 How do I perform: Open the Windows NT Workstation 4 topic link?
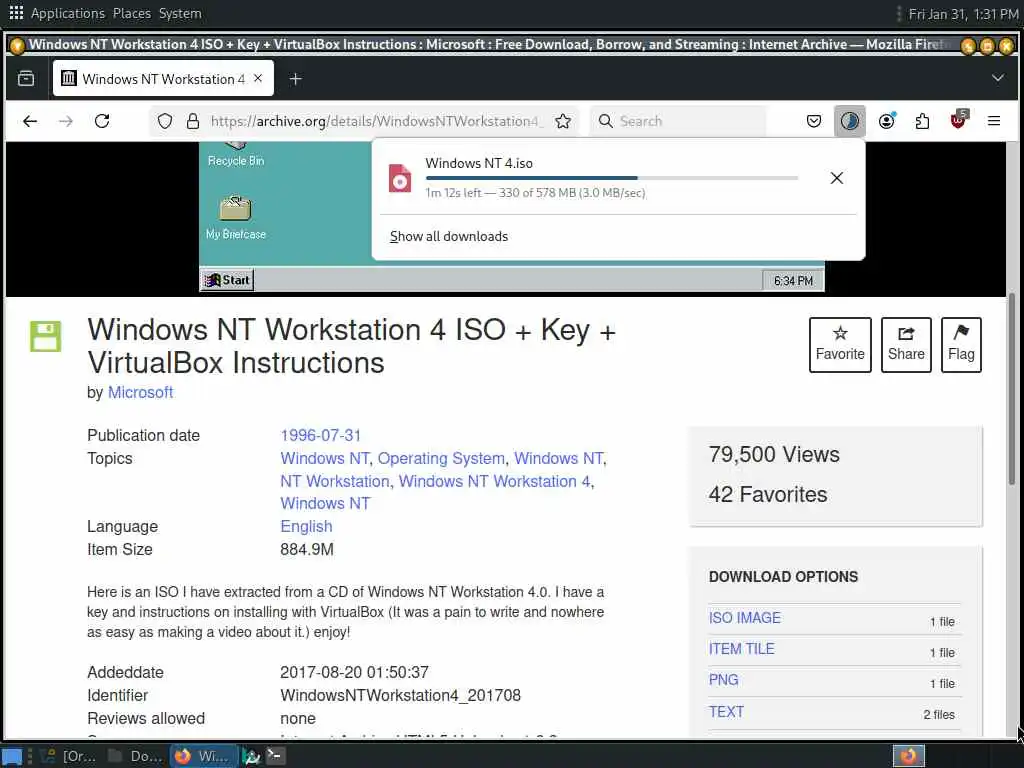point(494,481)
